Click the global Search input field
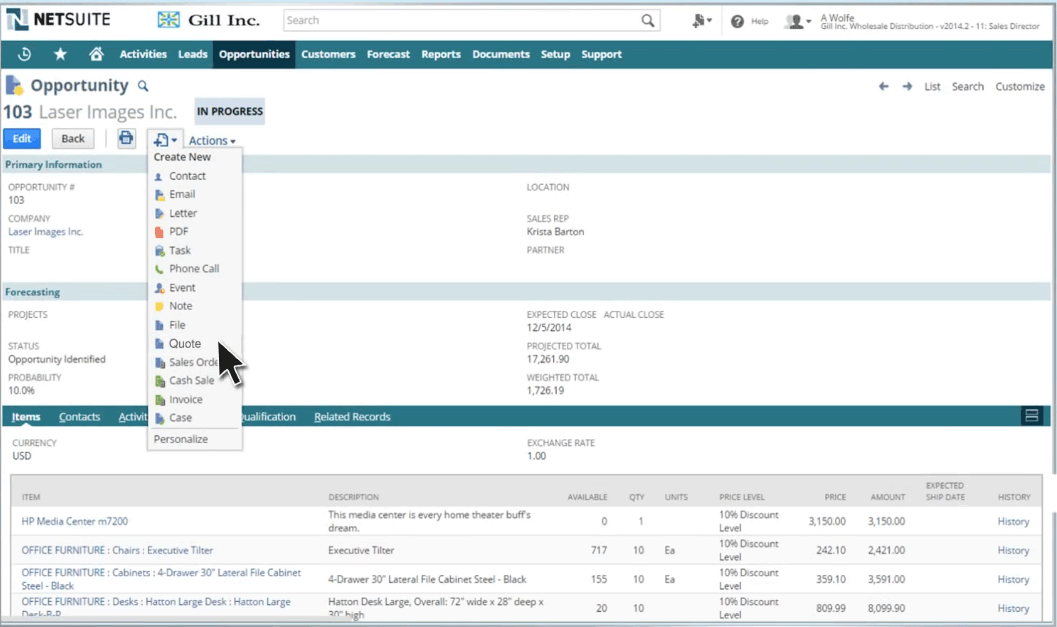Viewport: 1057px width, 627px height. click(x=460, y=20)
